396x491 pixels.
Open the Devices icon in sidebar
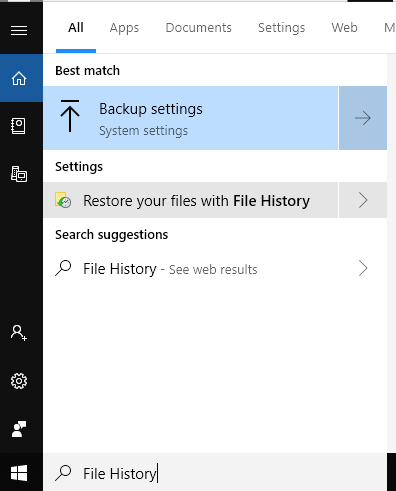pos(19,174)
